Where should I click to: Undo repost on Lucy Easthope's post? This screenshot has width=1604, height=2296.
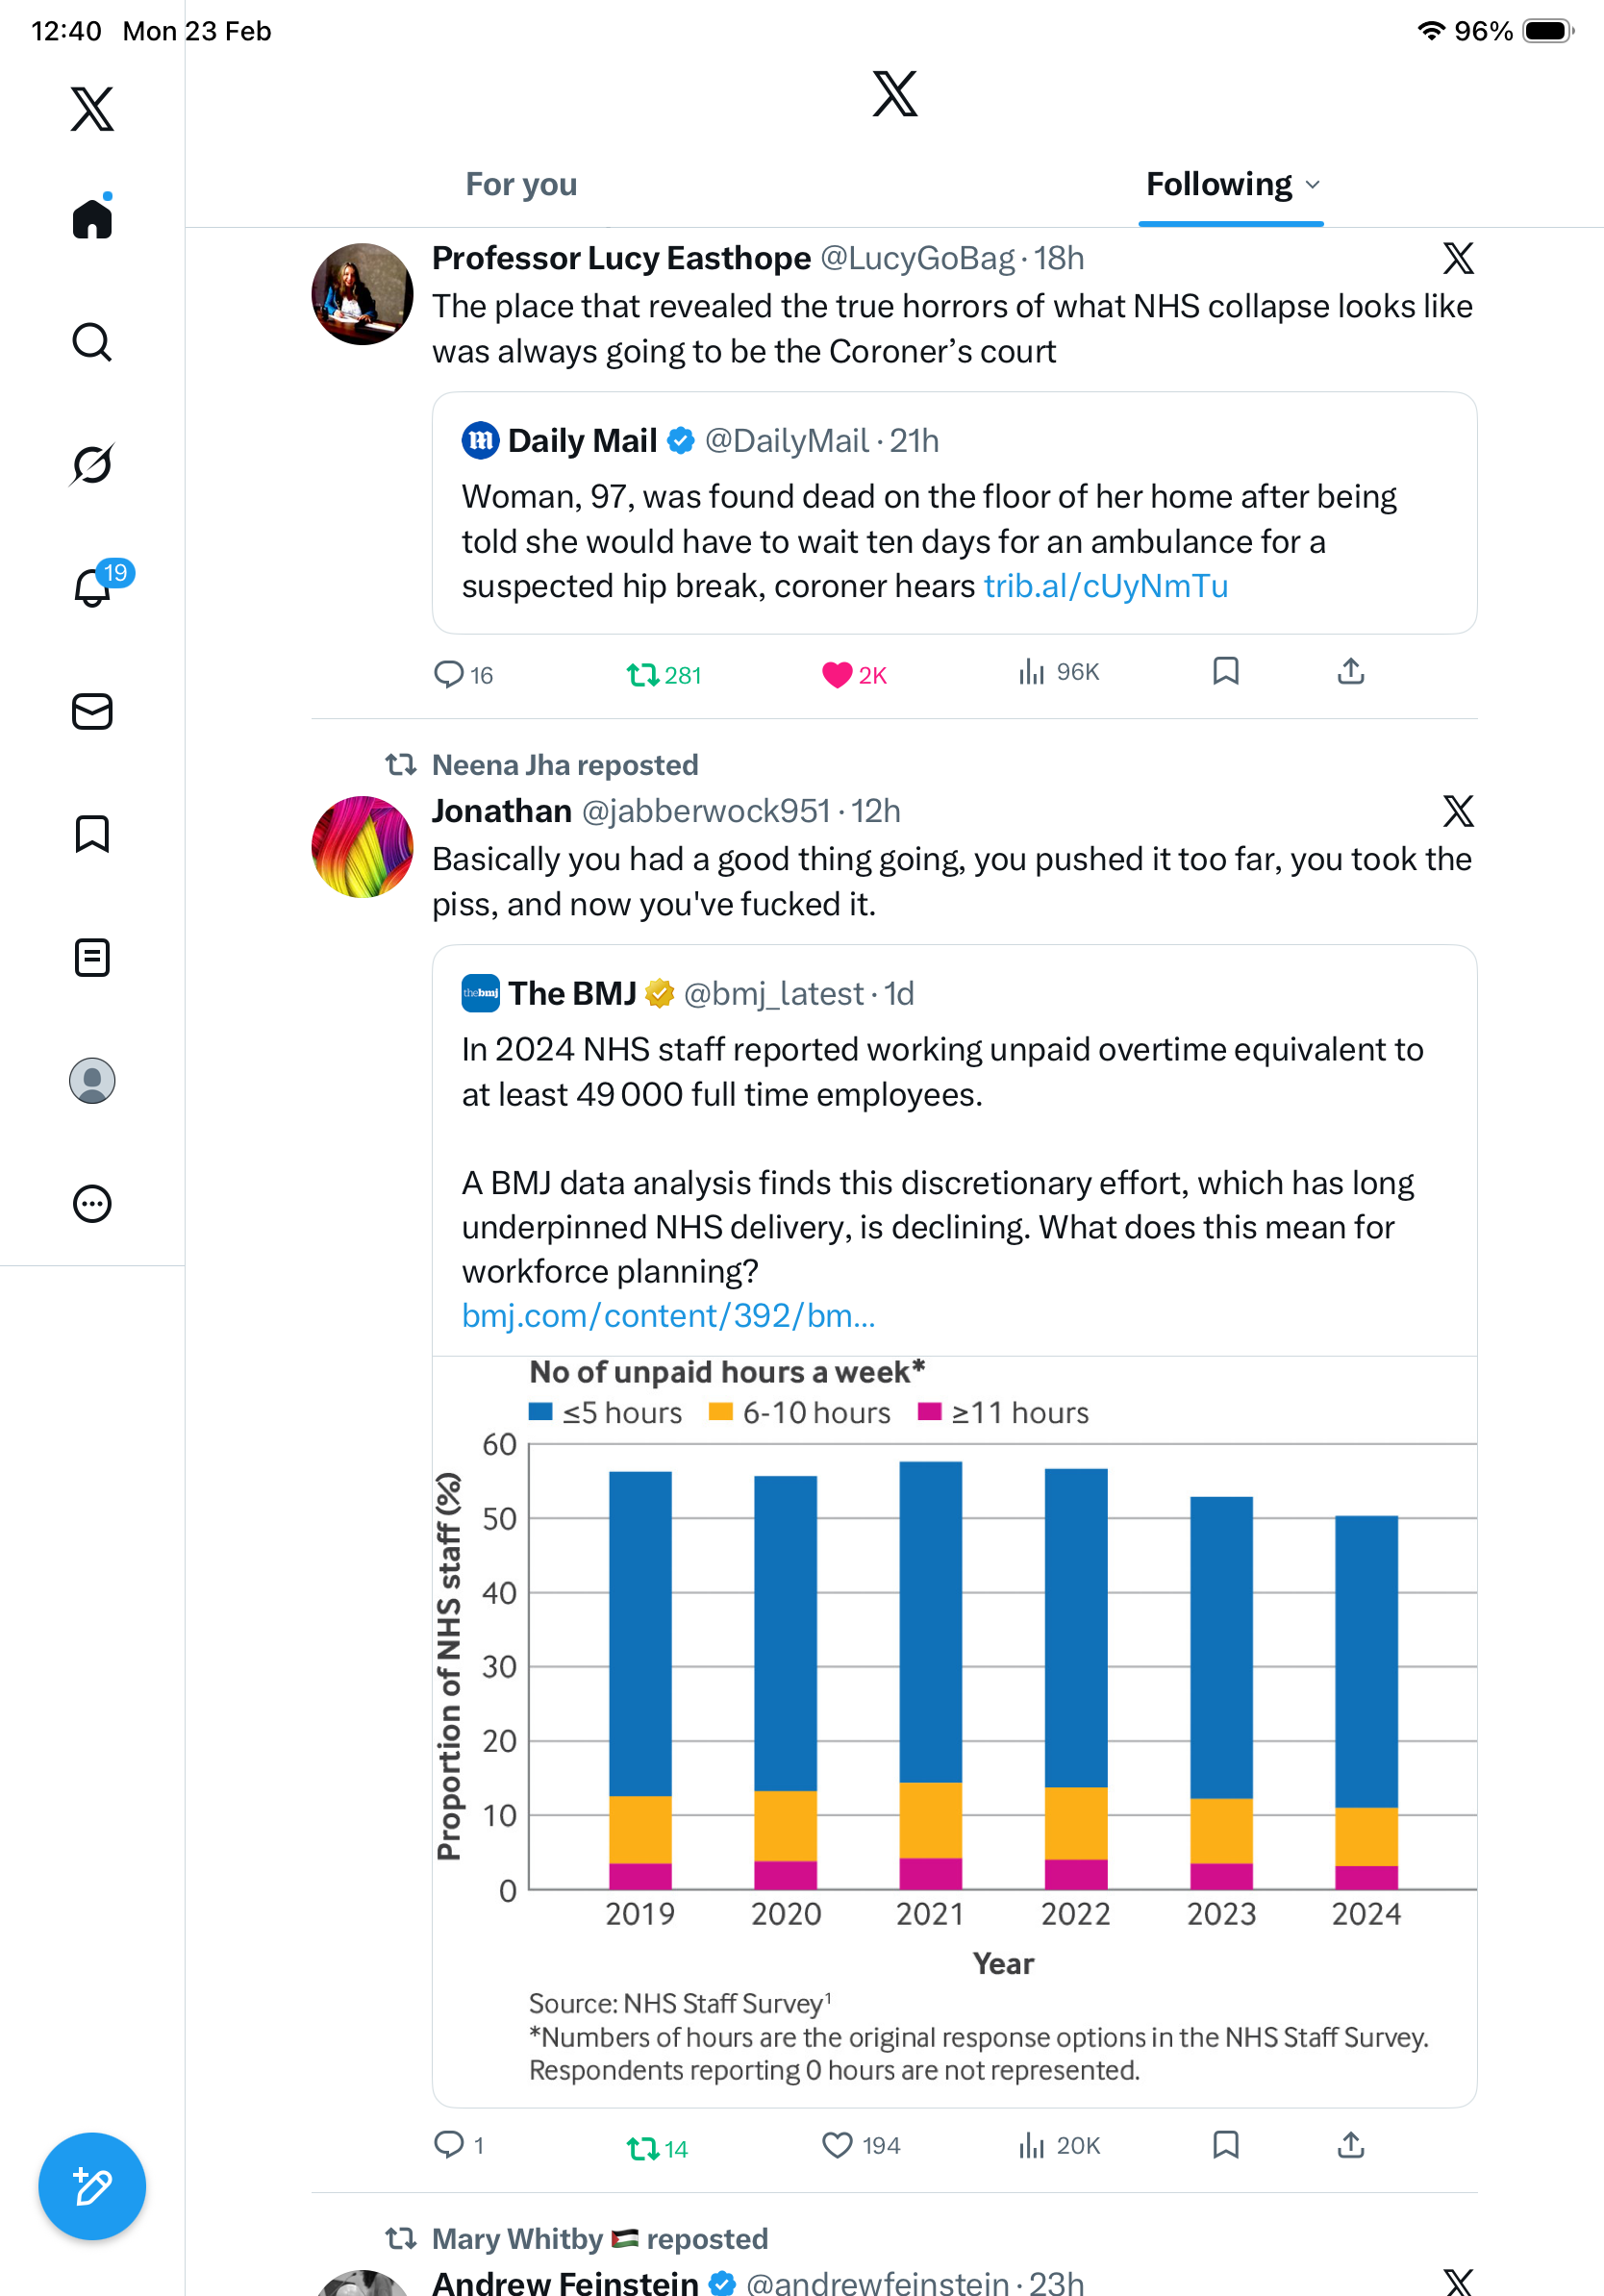tap(642, 675)
